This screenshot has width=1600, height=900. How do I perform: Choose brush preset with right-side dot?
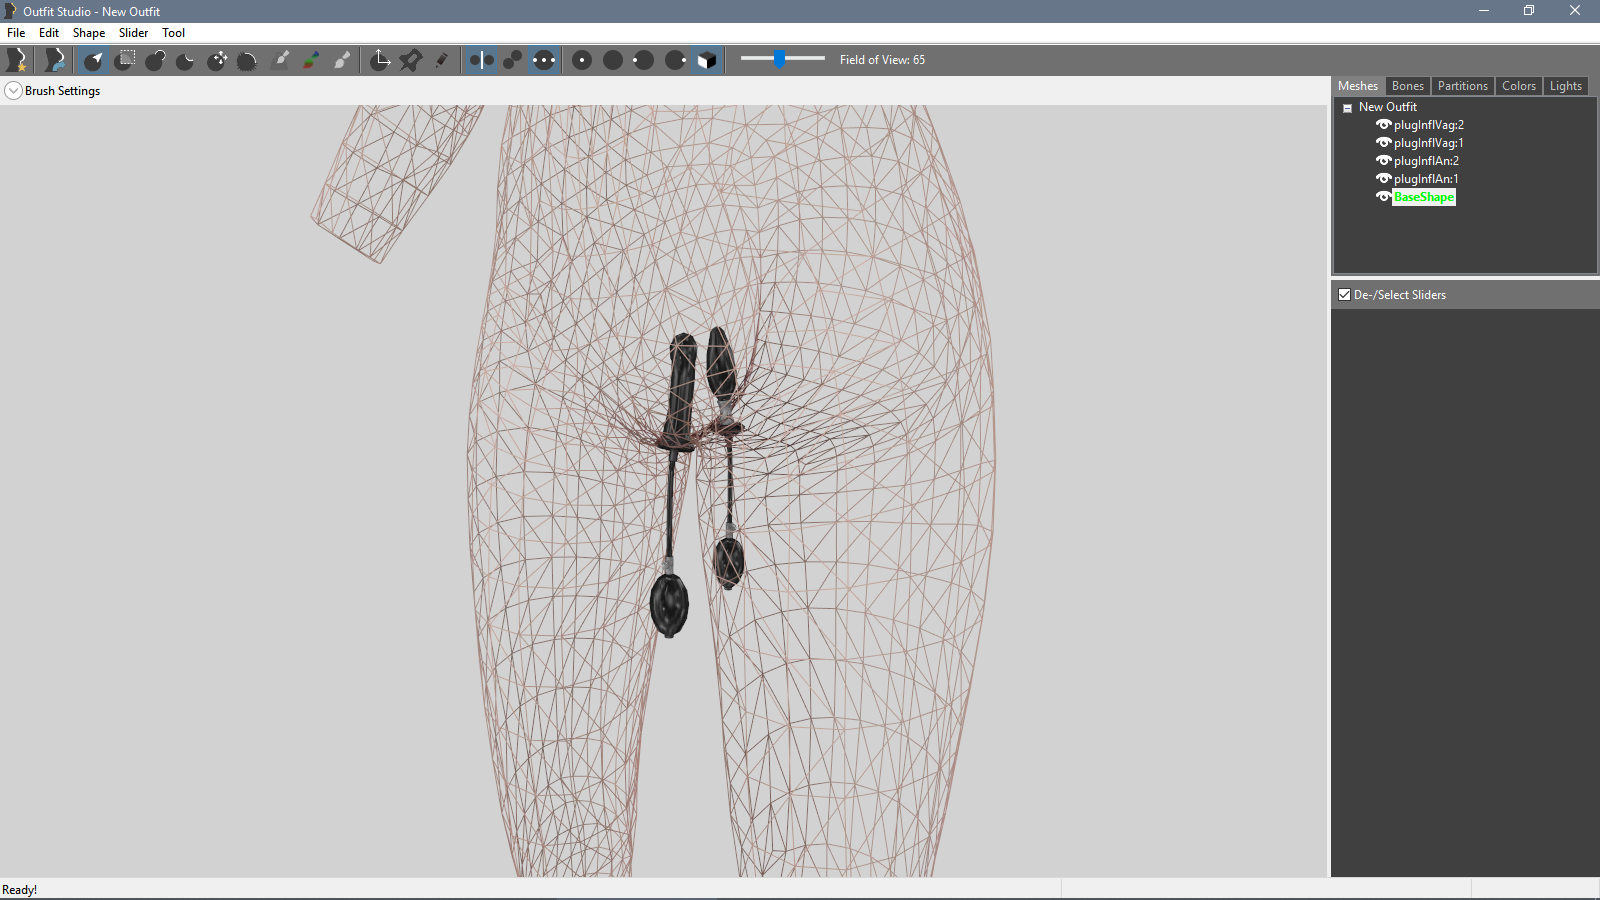pyautogui.click(x=676, y=60)
